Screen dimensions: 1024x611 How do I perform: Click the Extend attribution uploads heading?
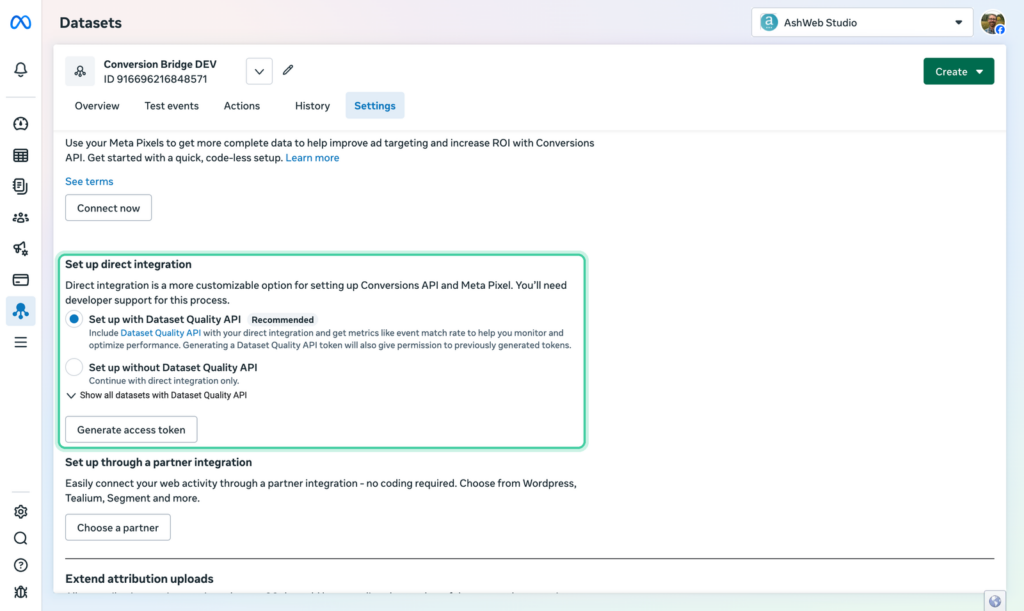139,579
